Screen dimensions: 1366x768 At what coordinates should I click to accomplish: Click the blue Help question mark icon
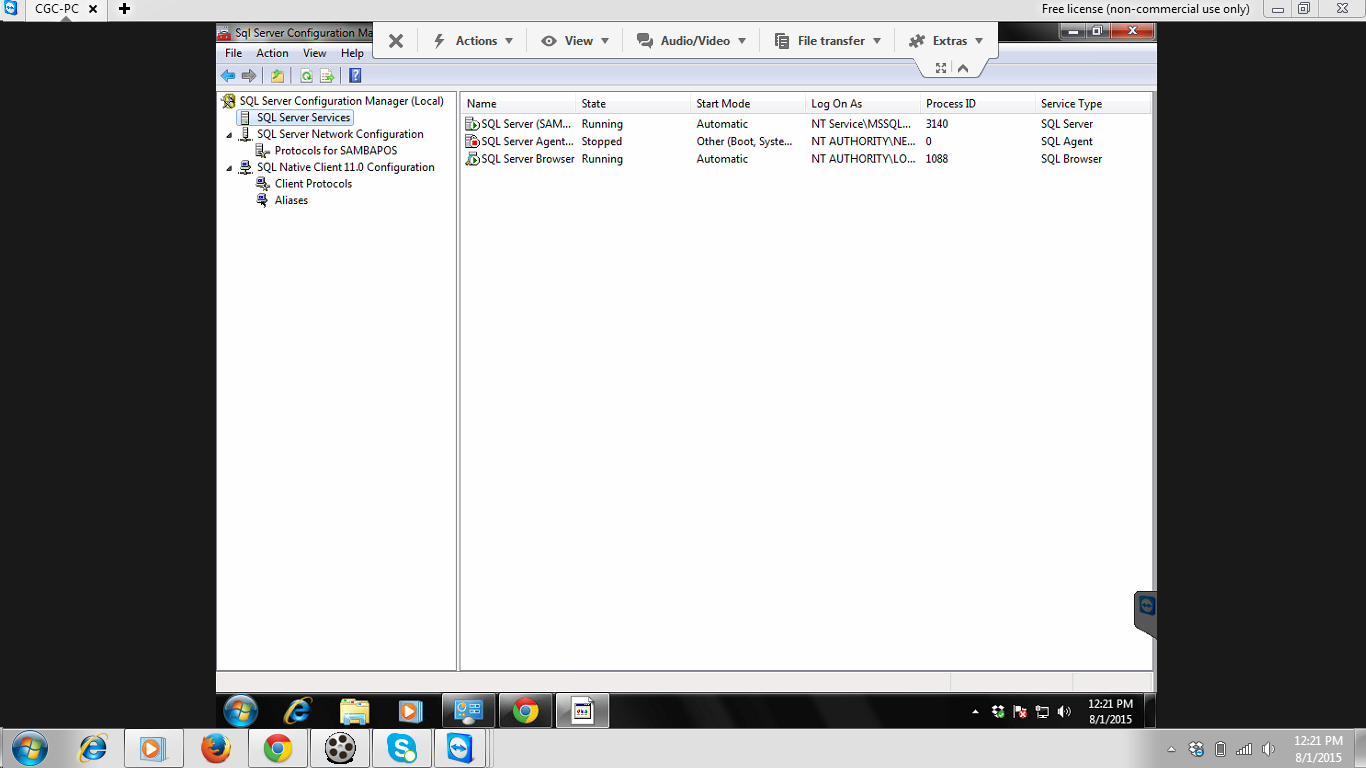point(355,76)
